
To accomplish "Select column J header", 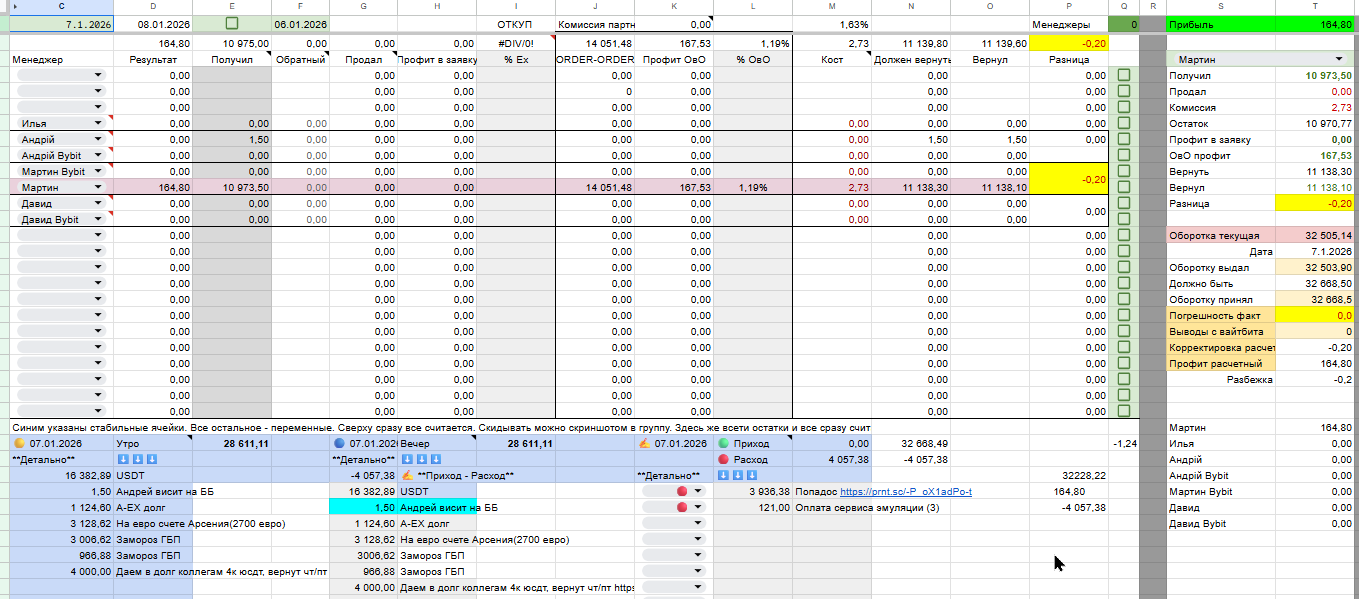I will click(x=594, y=7).
